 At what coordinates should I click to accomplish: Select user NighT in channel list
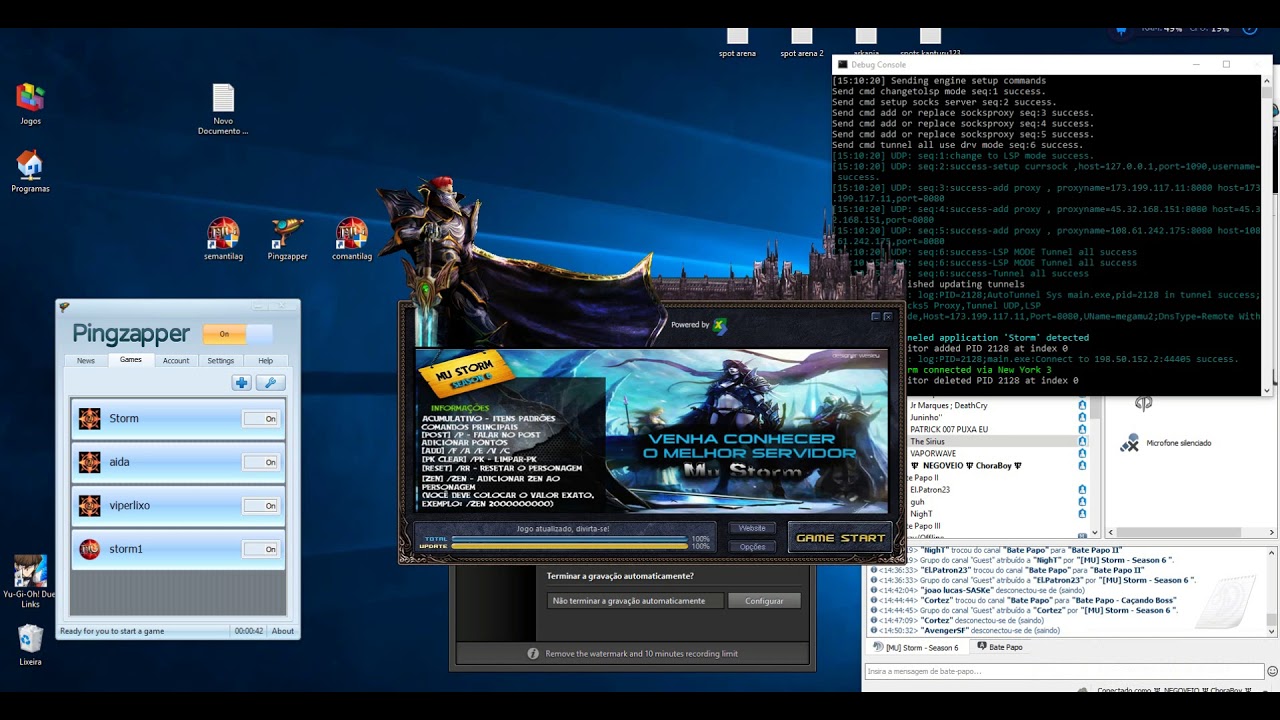[921, 514]
